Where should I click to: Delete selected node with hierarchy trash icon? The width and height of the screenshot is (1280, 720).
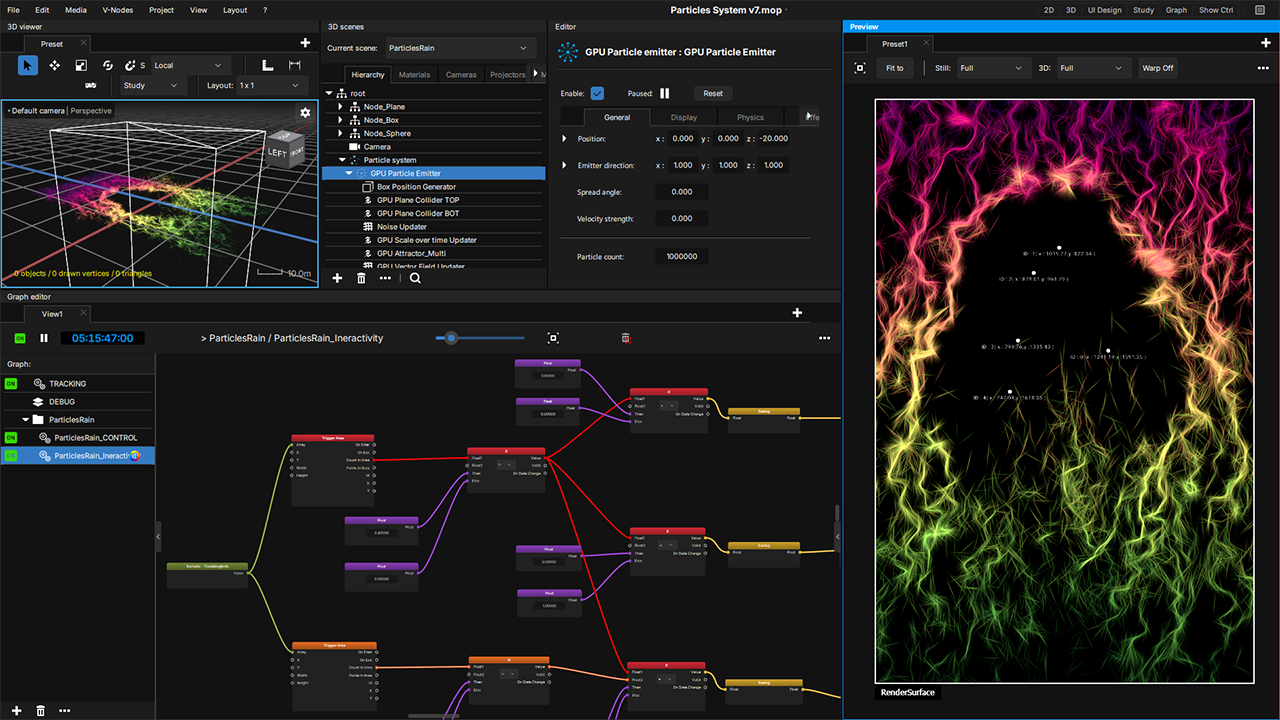(x=361, y=278)
